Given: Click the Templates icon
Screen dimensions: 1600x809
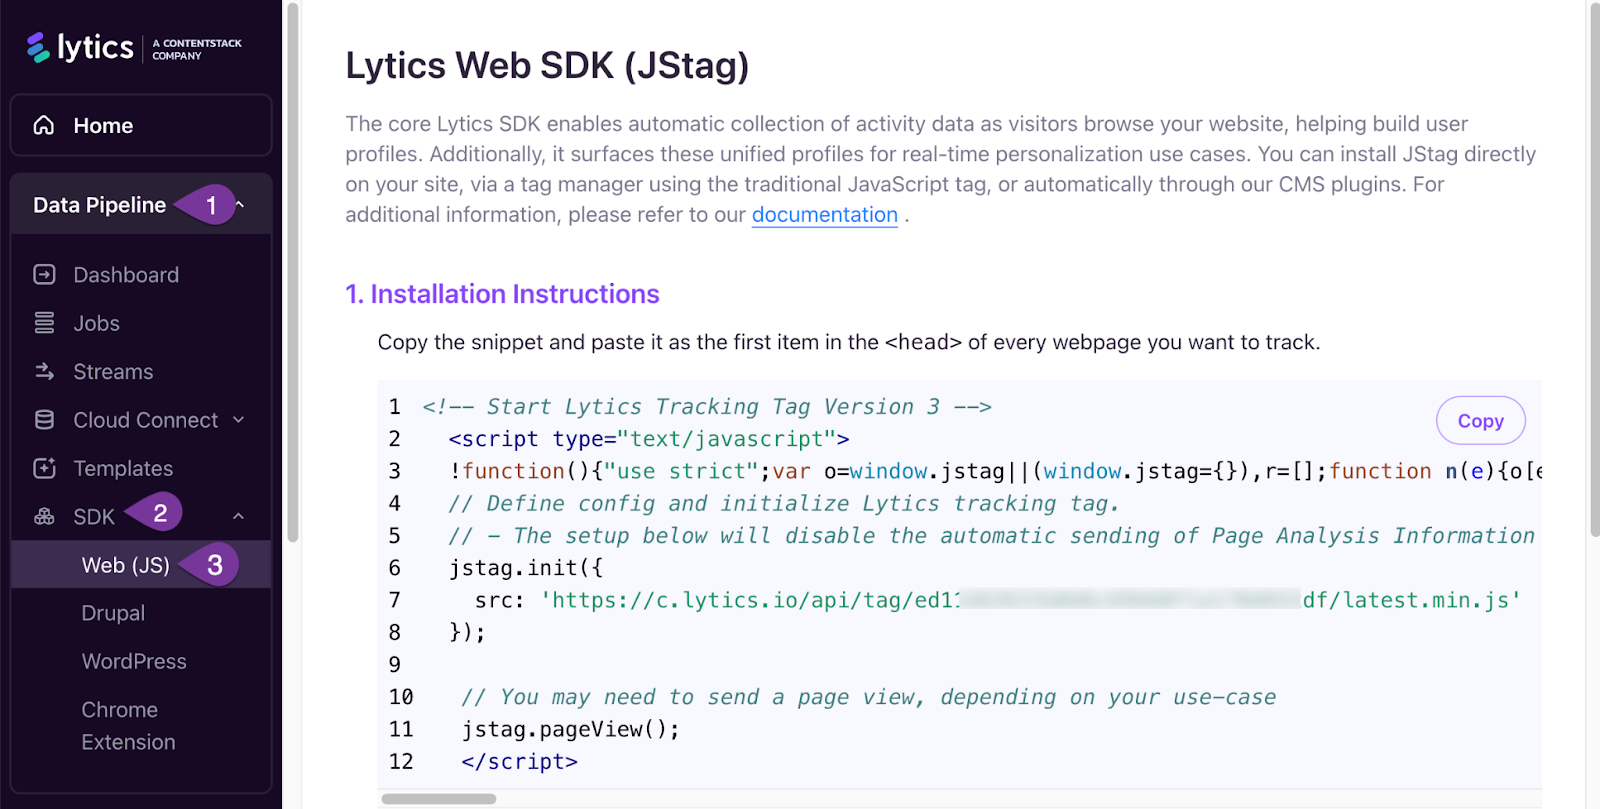Looking at the screenshot, I should [x=44, y=468].
